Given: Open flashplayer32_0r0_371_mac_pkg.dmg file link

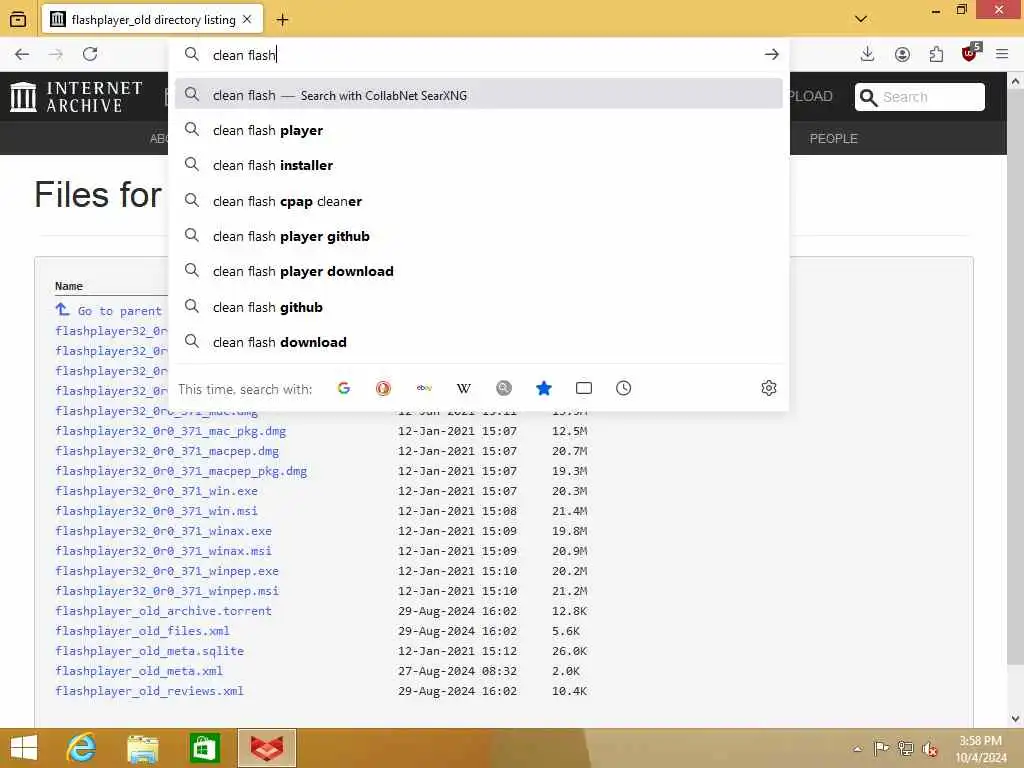Looking at the screenshot, I should (x=170, y=431).
